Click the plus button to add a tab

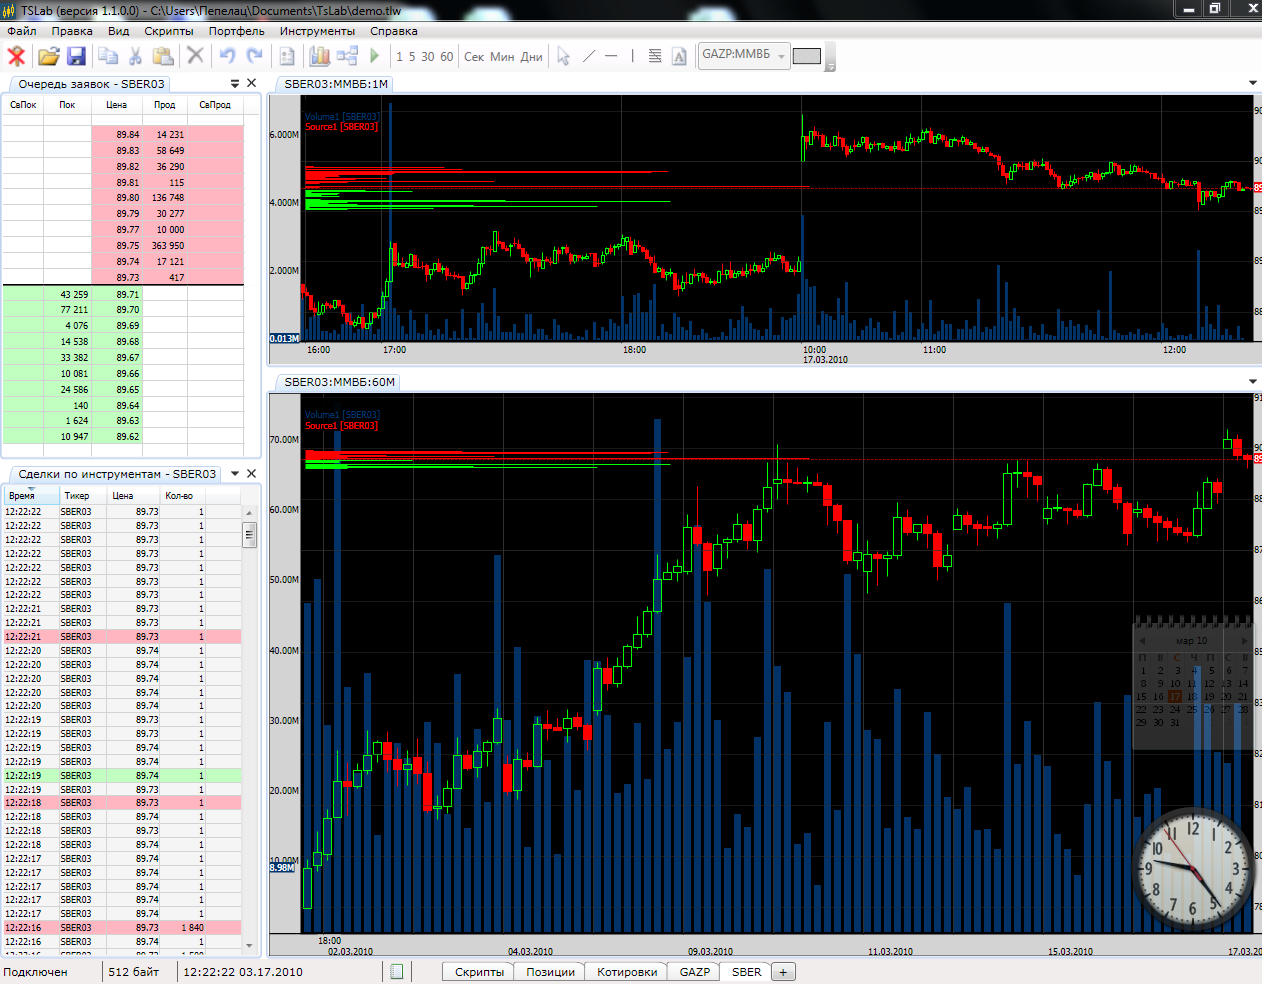point(783,972)
